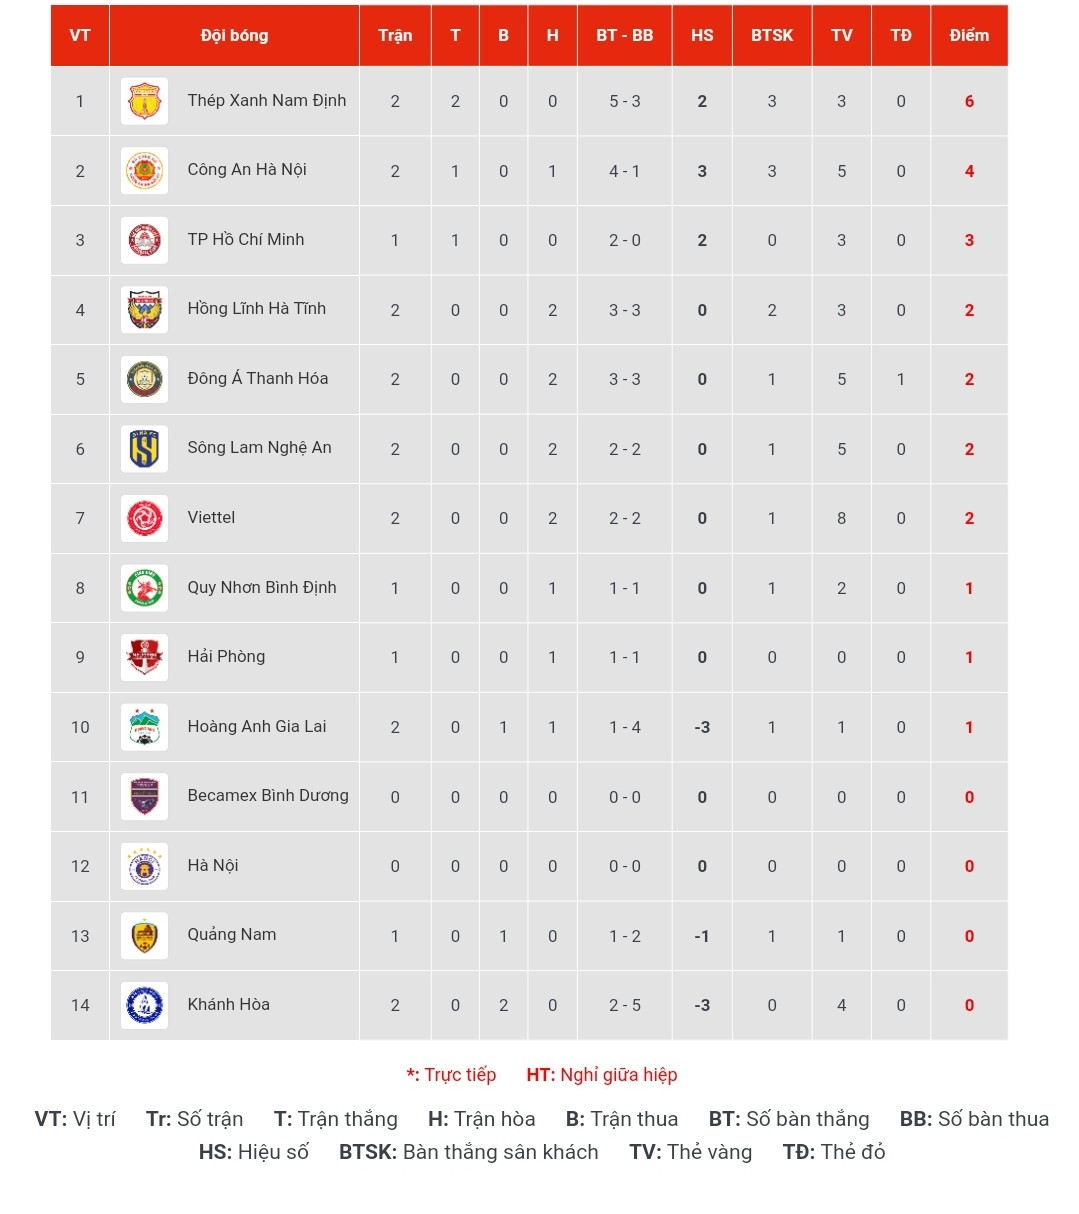Image resolution: width=1079 pixels, height=1214 pixels.
Task: Click the Sông Lam Nghệ An club logo
Action: [x=144, y=449]
